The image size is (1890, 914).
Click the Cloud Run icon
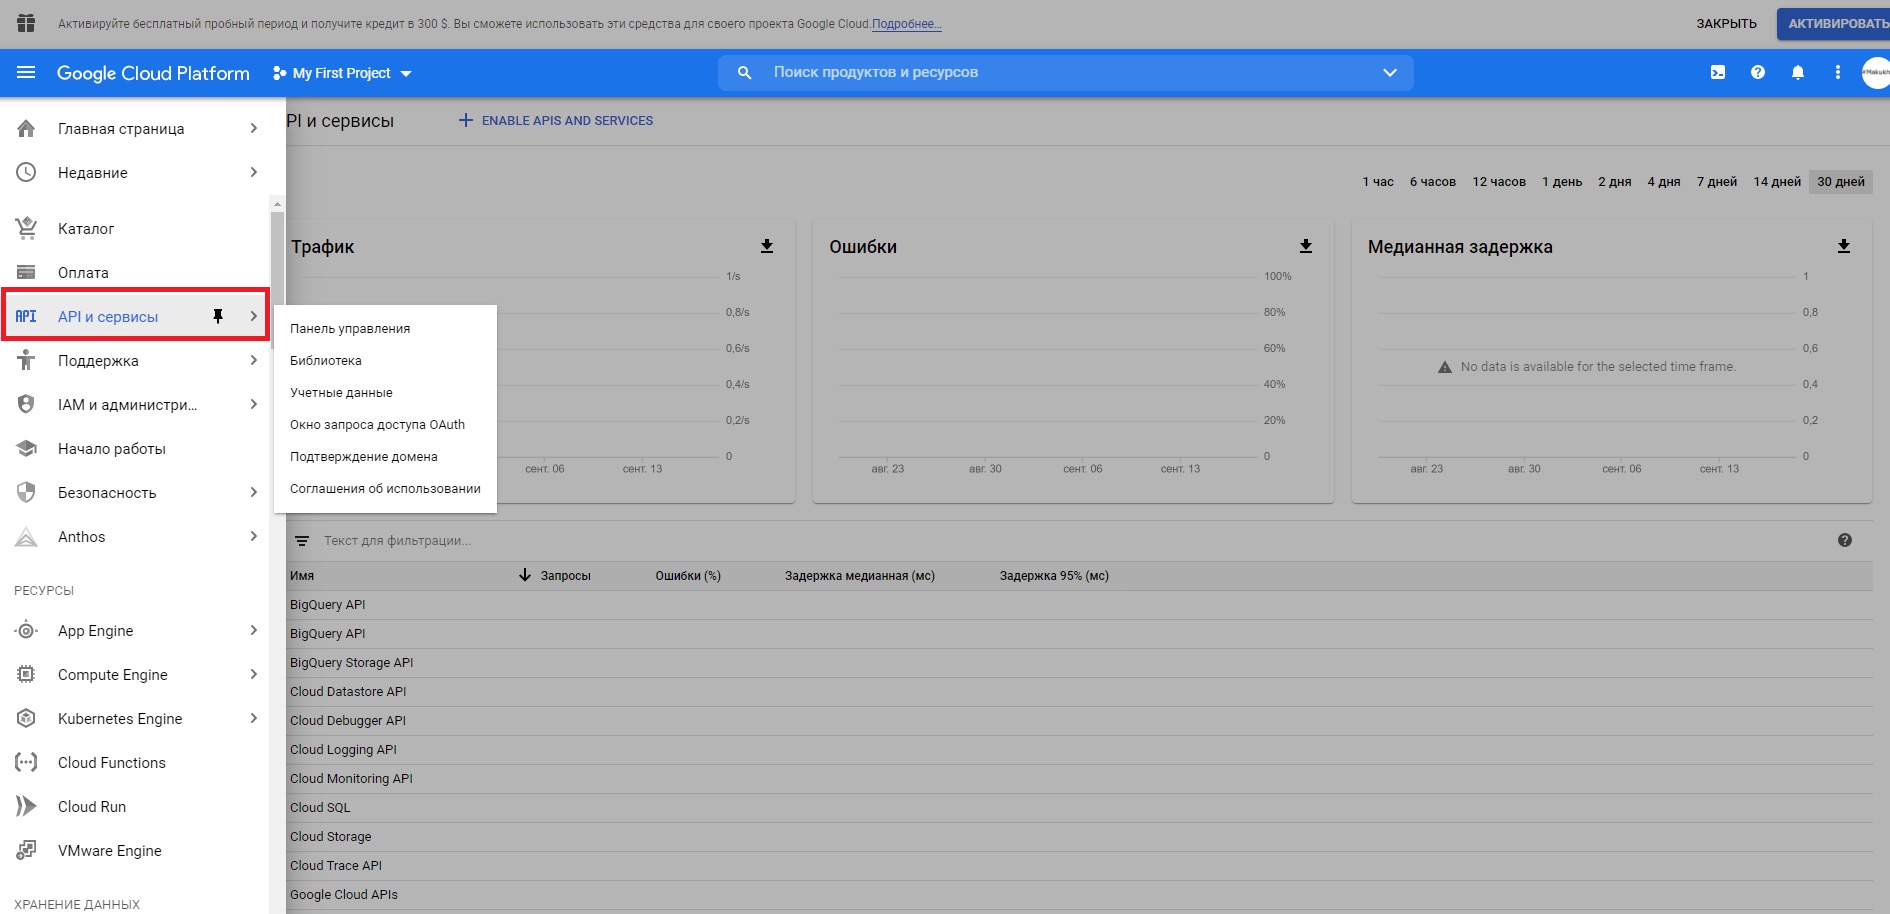[x=27, y=807]
